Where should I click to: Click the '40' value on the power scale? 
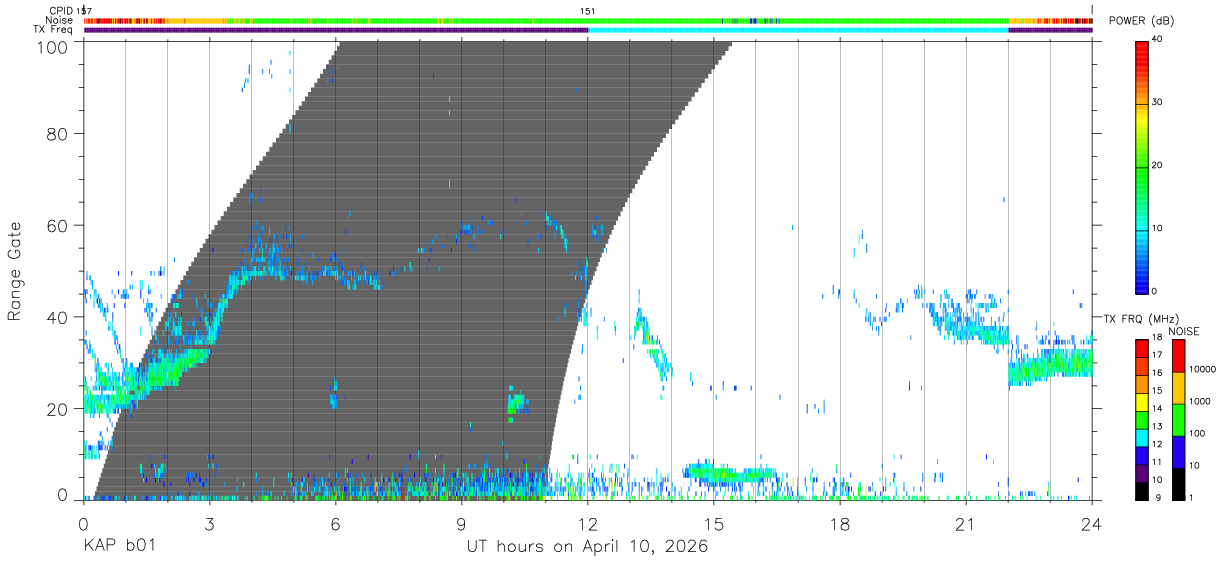1158,40
